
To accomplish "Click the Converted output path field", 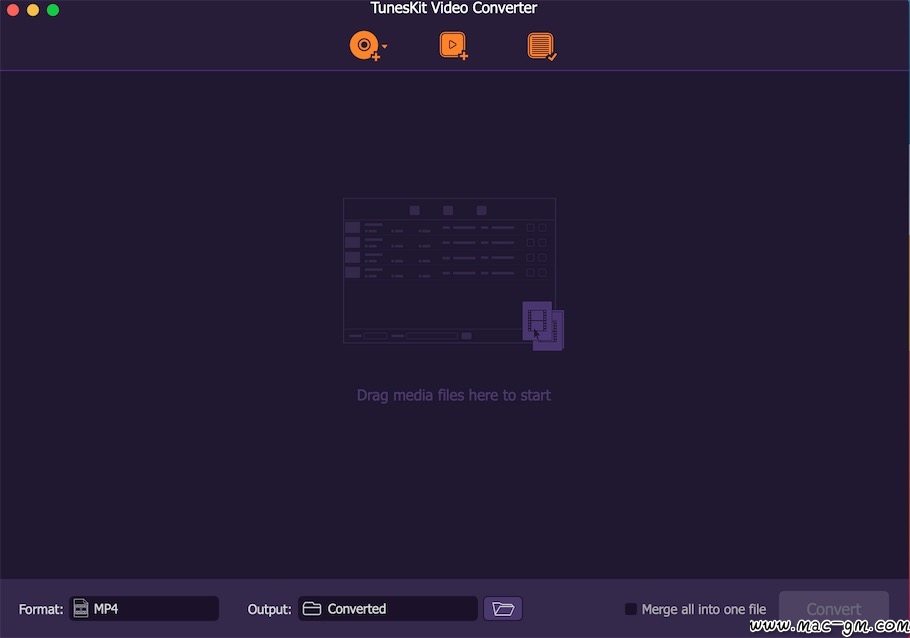I will 388,608.
